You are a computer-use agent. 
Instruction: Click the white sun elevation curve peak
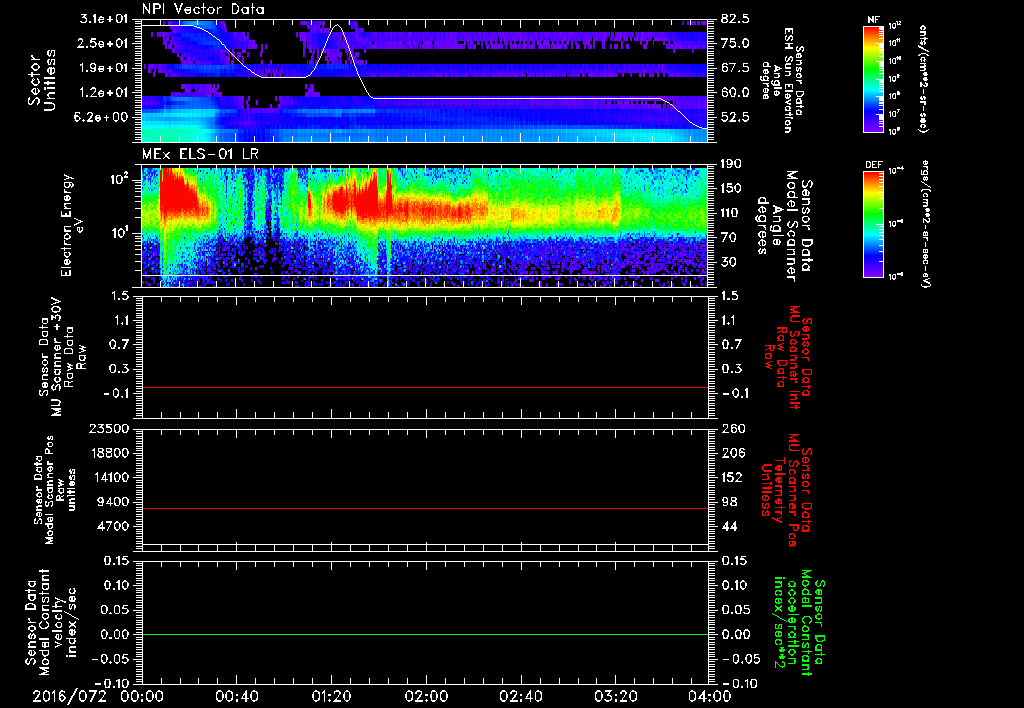click(x=338, y=25)
